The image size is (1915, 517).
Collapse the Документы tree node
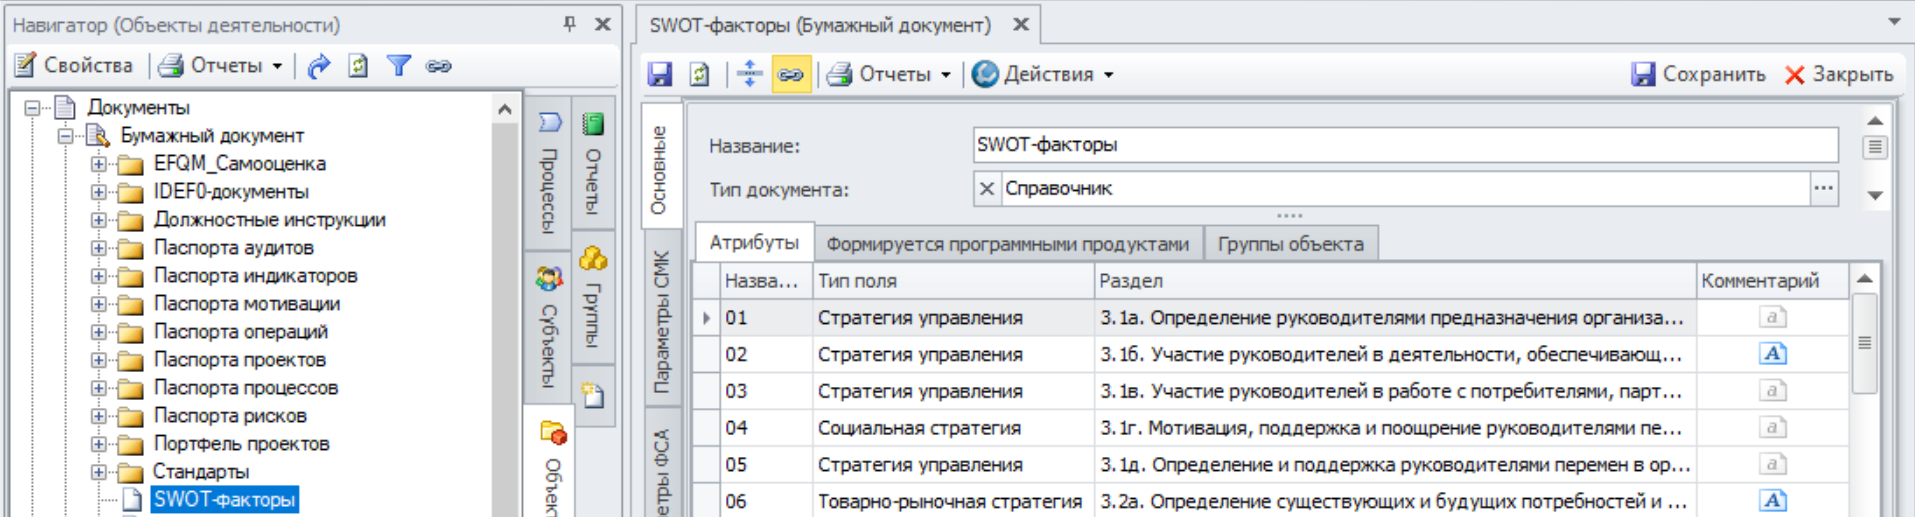click(x=33, y=107)
